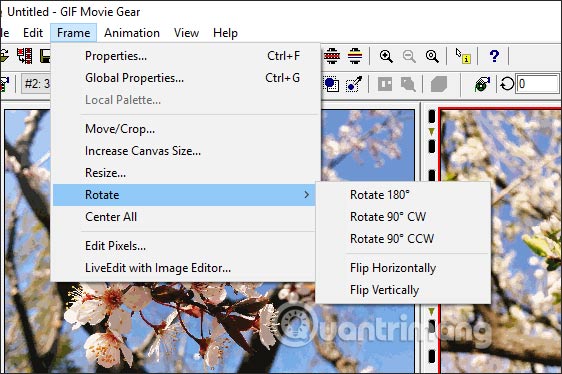This screenshot has width=562, height=374.
Task: Open the View menu
Action: point(186,33)
